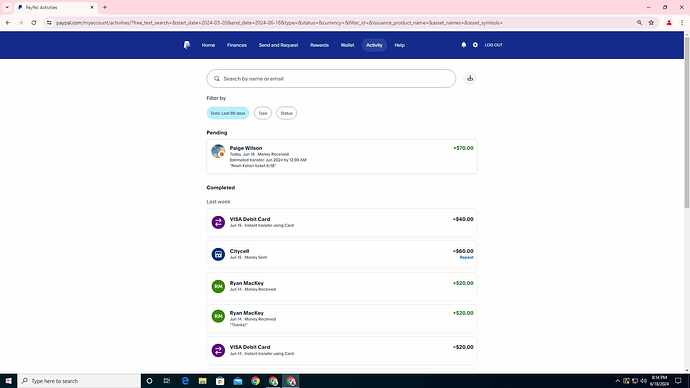Viewport: 690px width, 388px height.
Task: Open the Mail app from the taskbar
Action: point(238,381)
